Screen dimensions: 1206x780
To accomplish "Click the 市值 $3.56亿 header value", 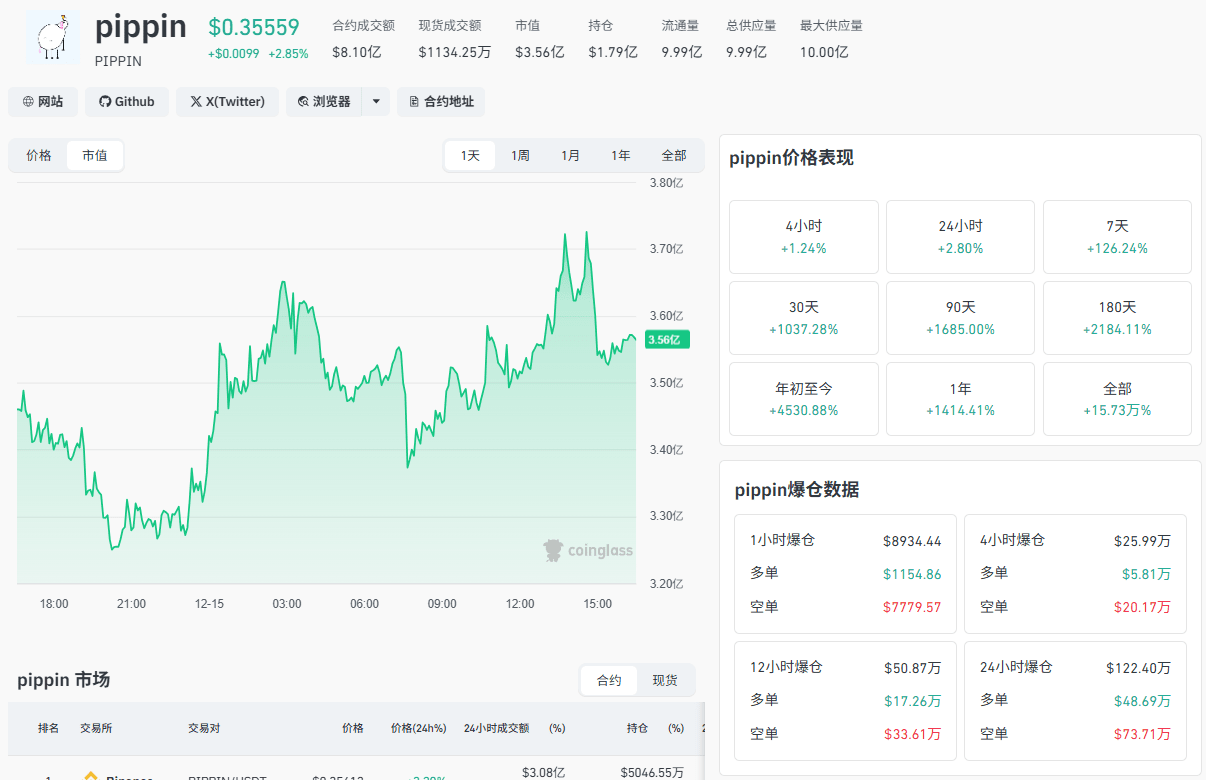I will tap(540, 52).
